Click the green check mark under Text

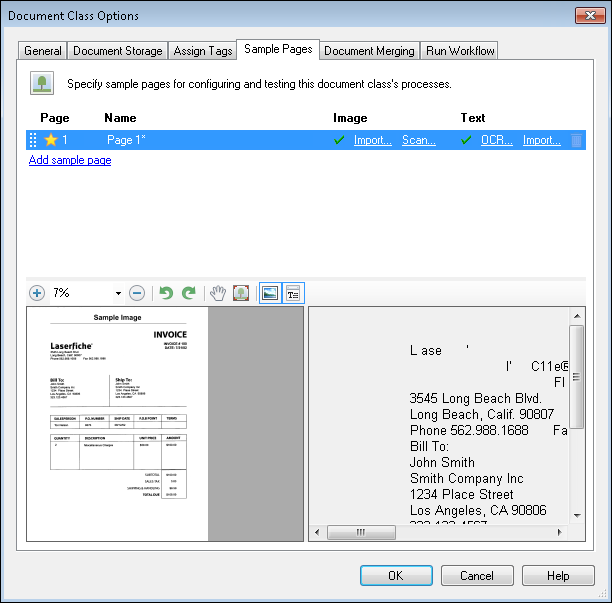pos(466,140)
